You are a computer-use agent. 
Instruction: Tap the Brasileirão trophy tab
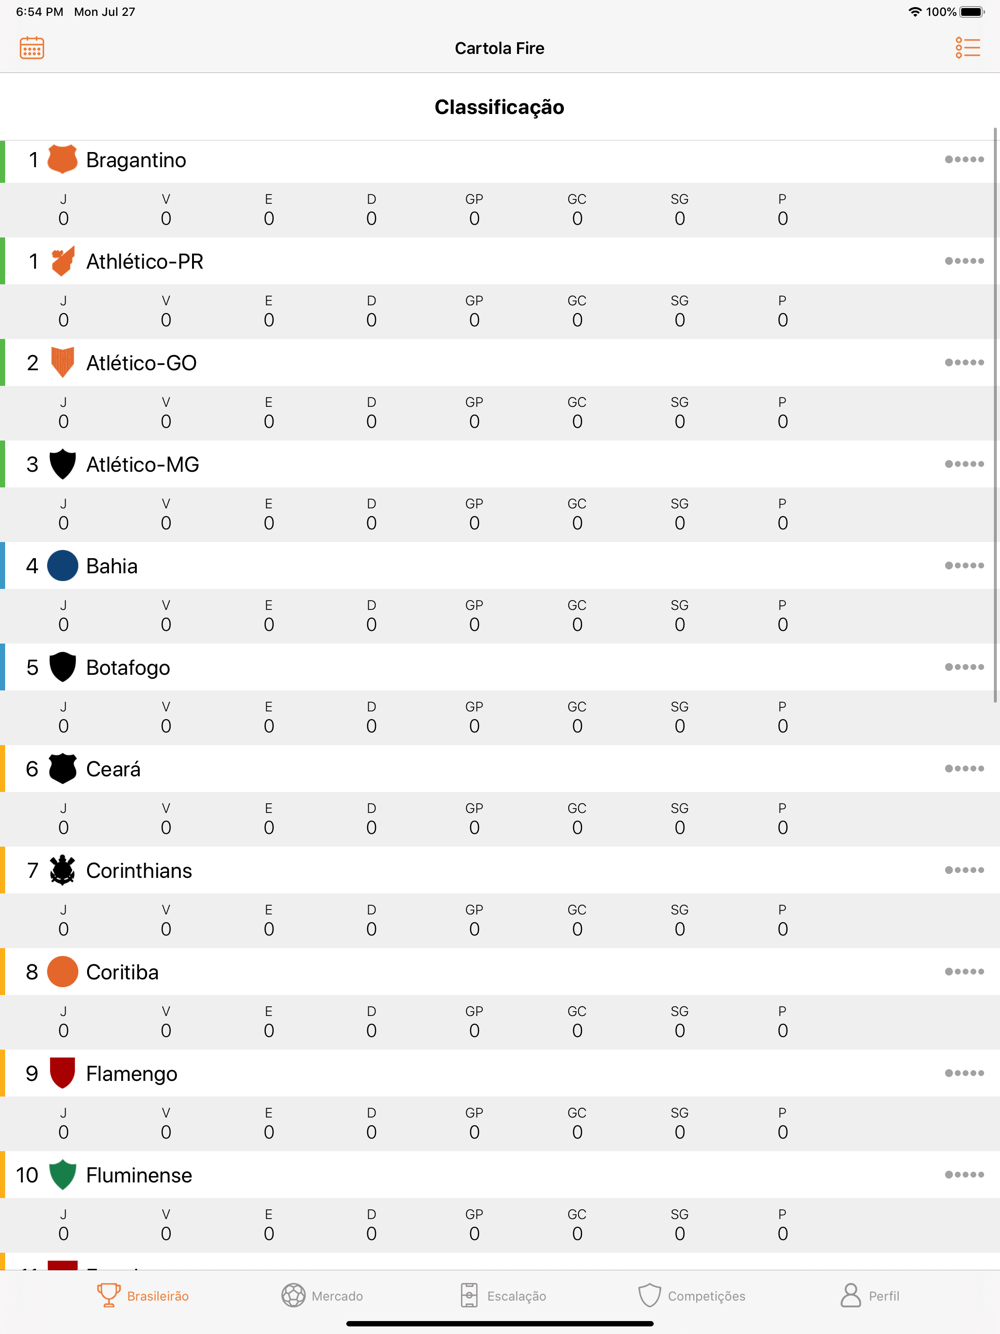click(x=143, y=1295)
